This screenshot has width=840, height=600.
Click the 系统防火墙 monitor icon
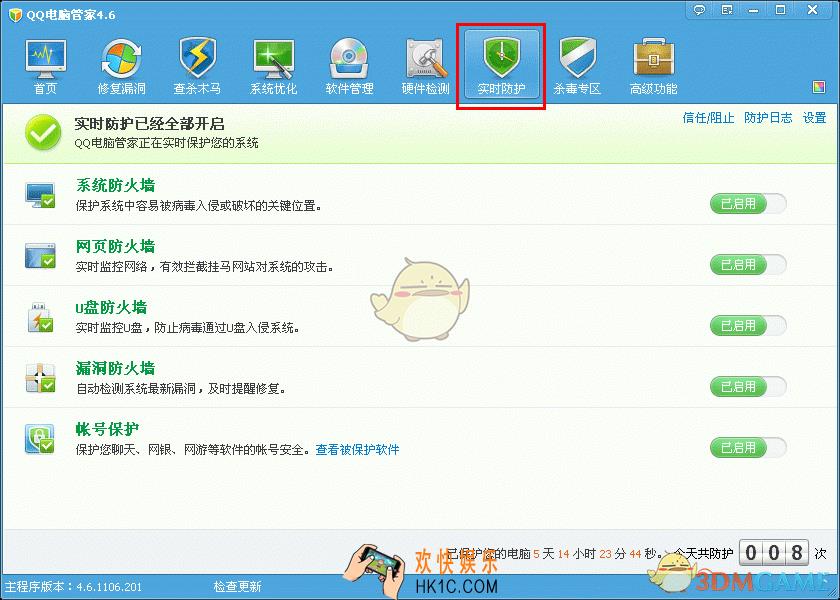40,195
